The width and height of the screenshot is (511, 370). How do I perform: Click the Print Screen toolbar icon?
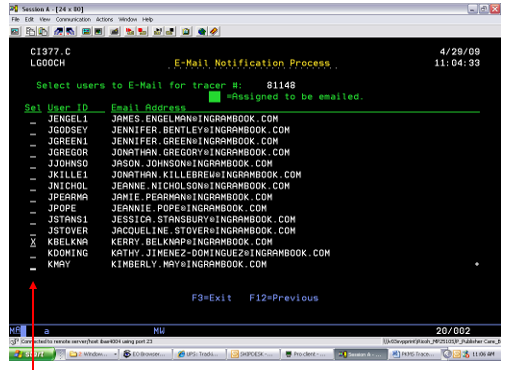(15, 32)
